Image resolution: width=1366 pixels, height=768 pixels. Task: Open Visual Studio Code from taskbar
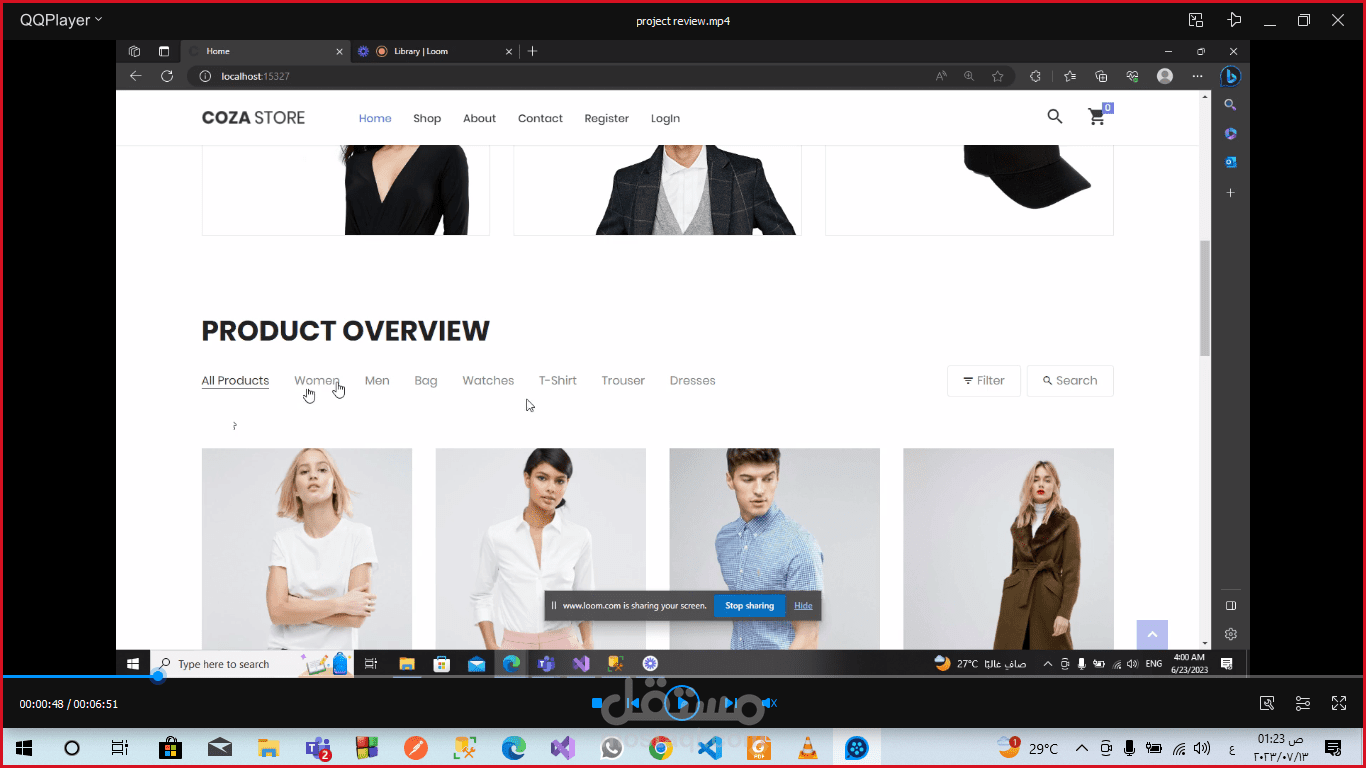709,747
